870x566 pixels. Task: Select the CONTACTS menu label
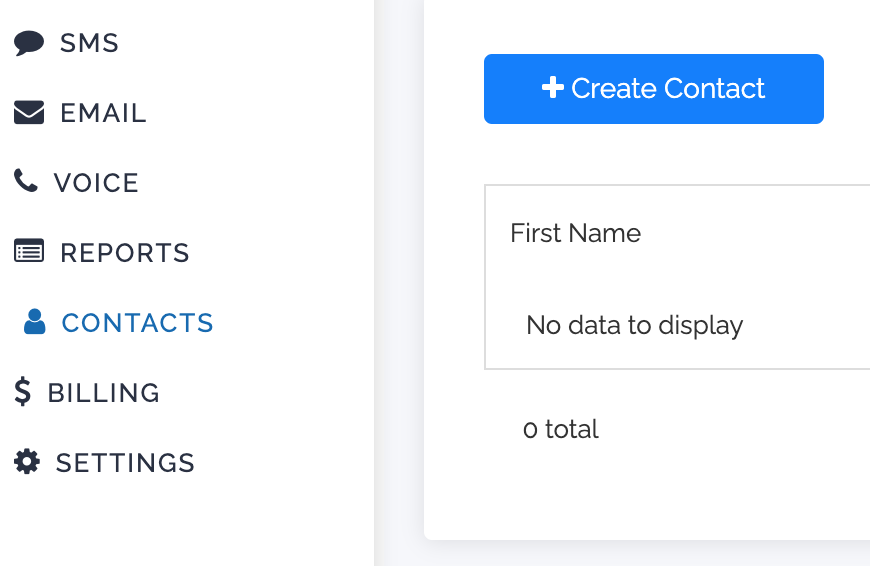click(x=138, y=323)
